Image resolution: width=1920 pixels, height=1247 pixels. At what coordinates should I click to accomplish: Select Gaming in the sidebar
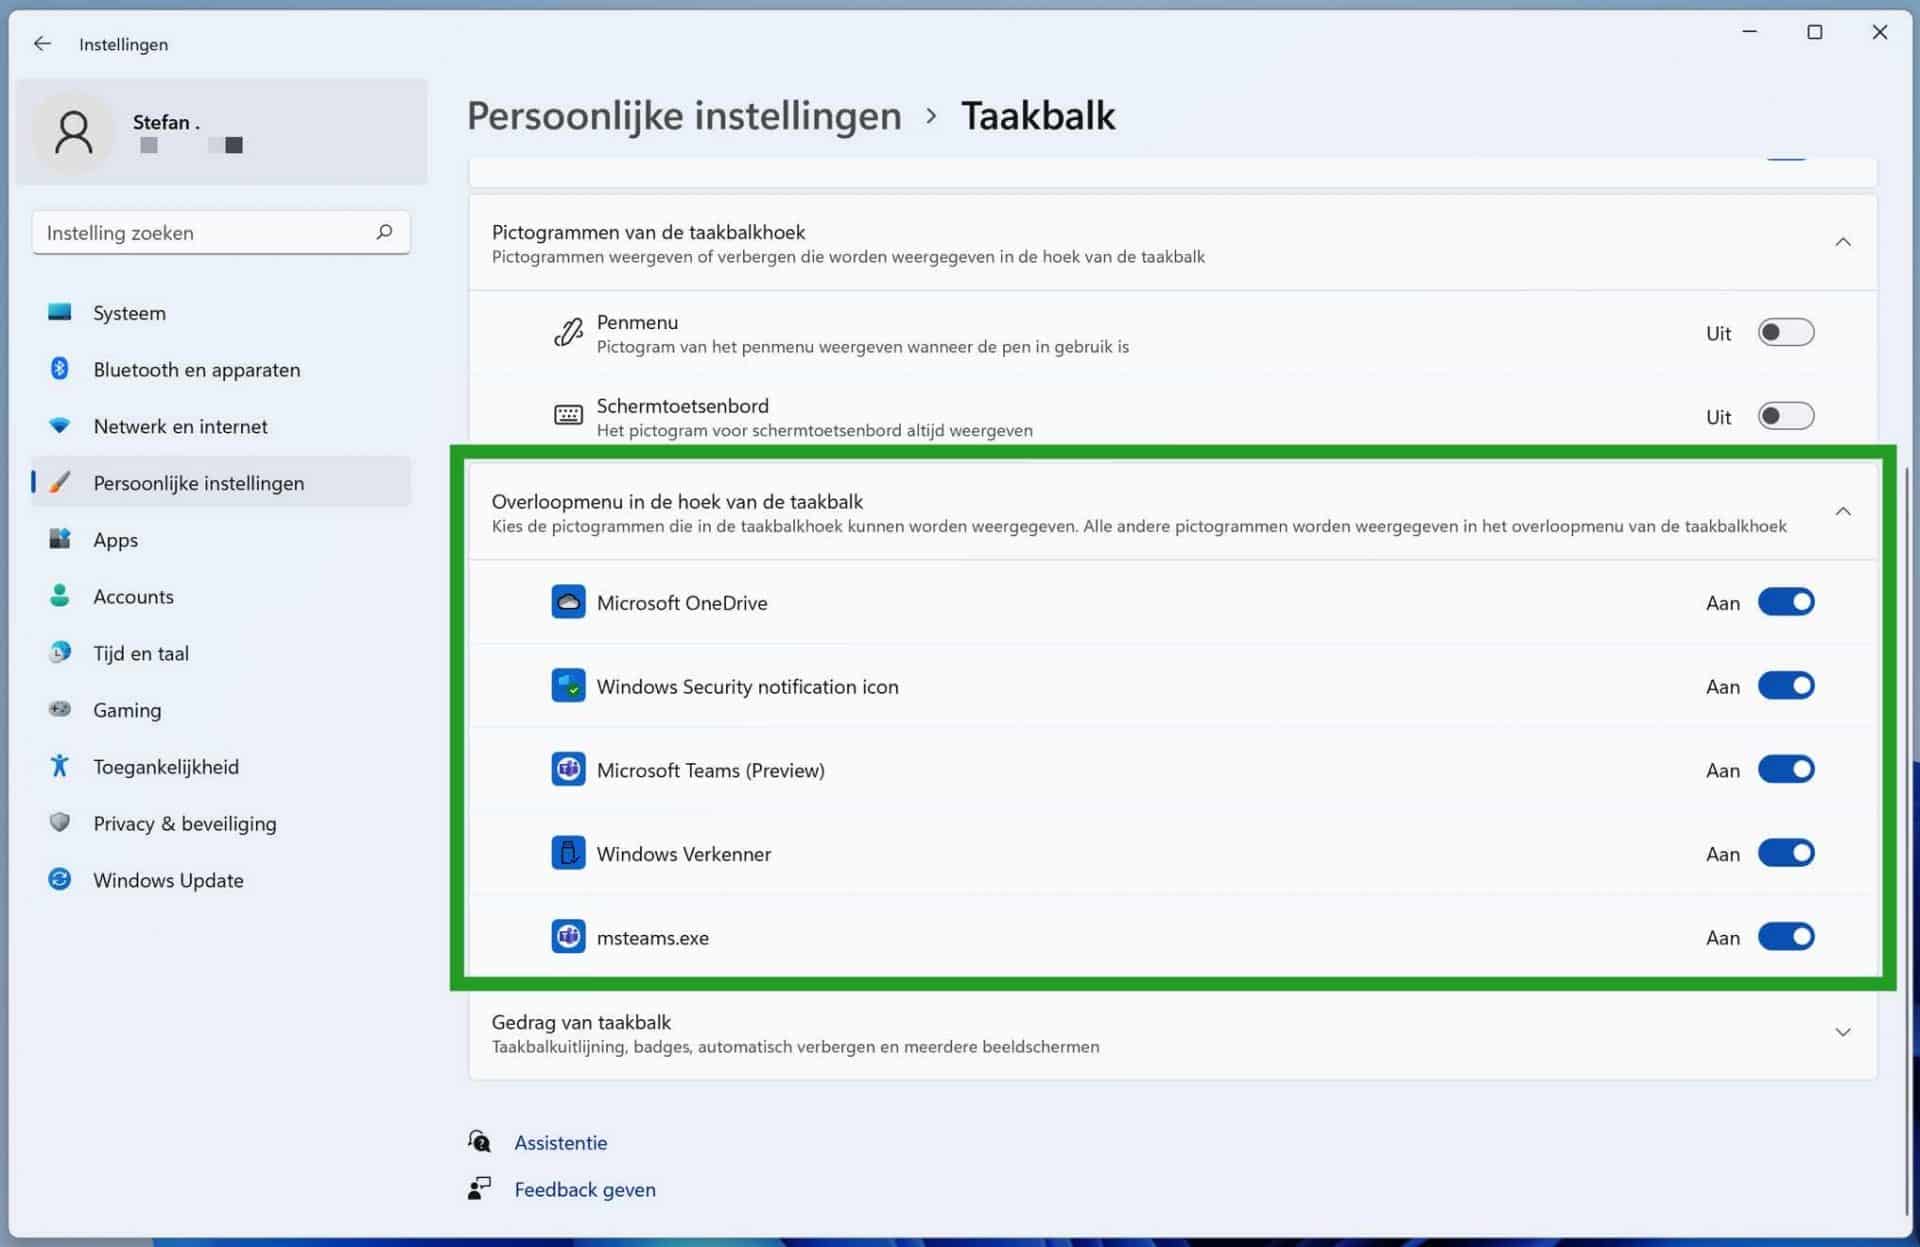coord(127,710)
